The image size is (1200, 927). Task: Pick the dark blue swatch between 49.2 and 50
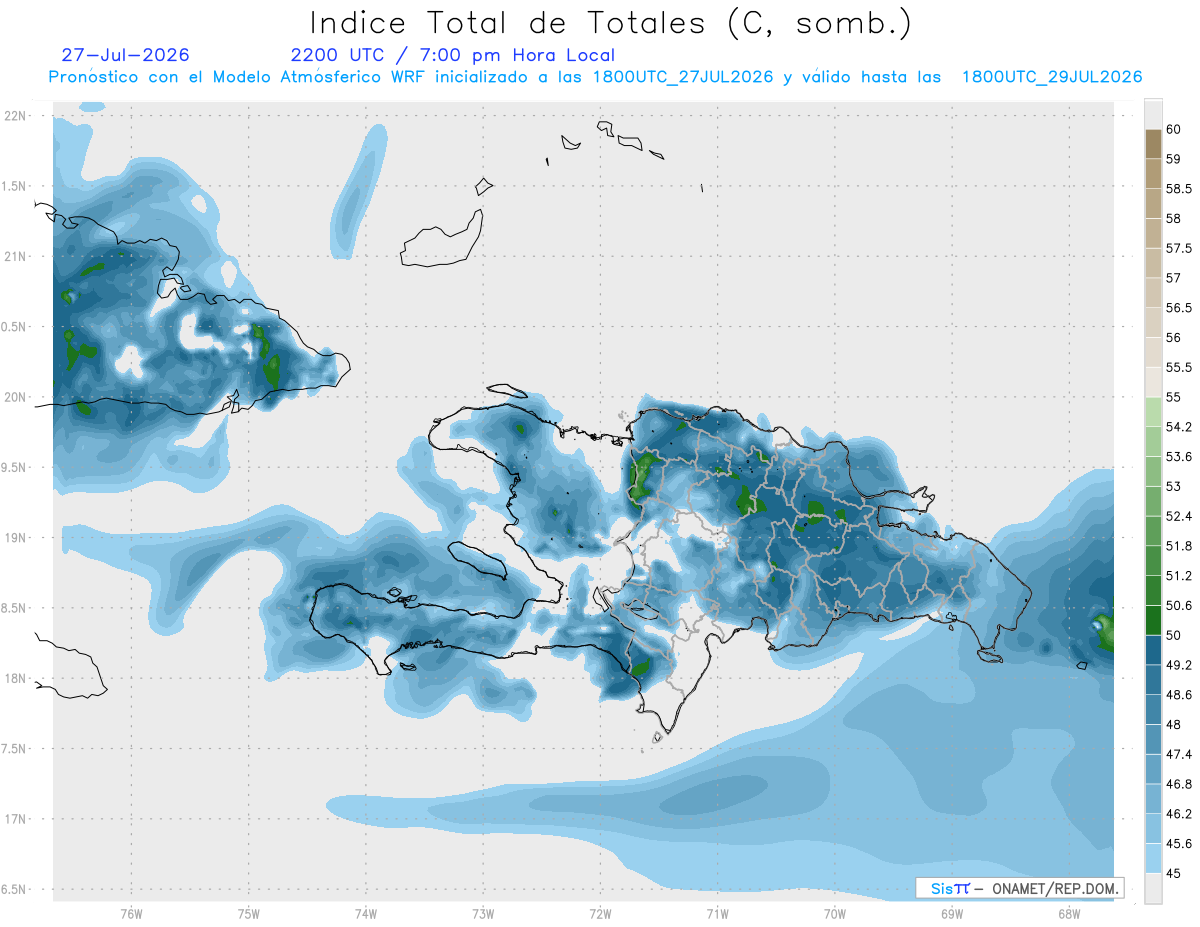(1153, 650)
